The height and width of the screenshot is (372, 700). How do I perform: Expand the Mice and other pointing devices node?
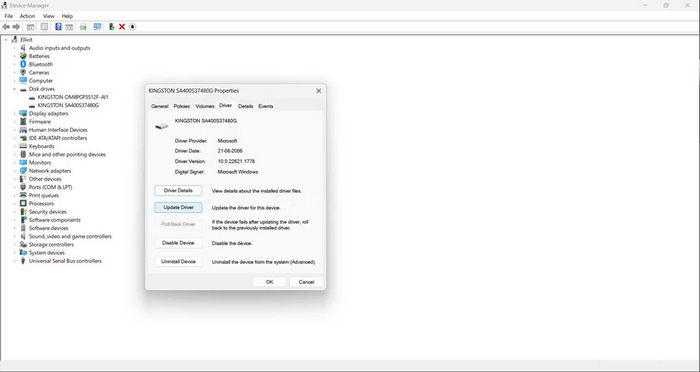click(x=14, y=155)
